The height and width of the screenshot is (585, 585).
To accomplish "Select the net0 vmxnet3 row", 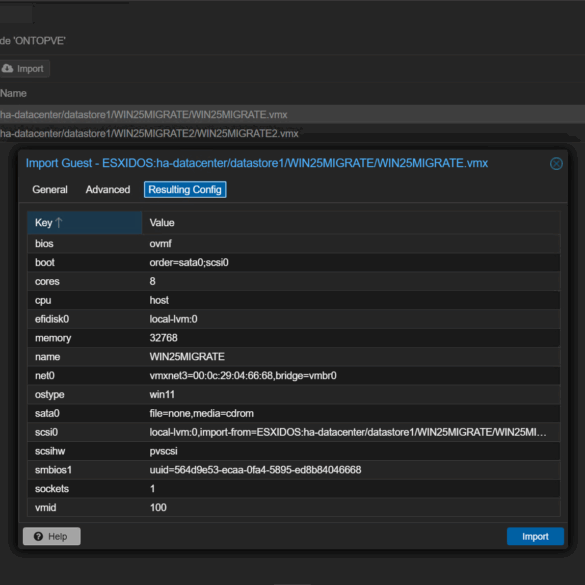I will pyautogui.click(x=294, y=376).
